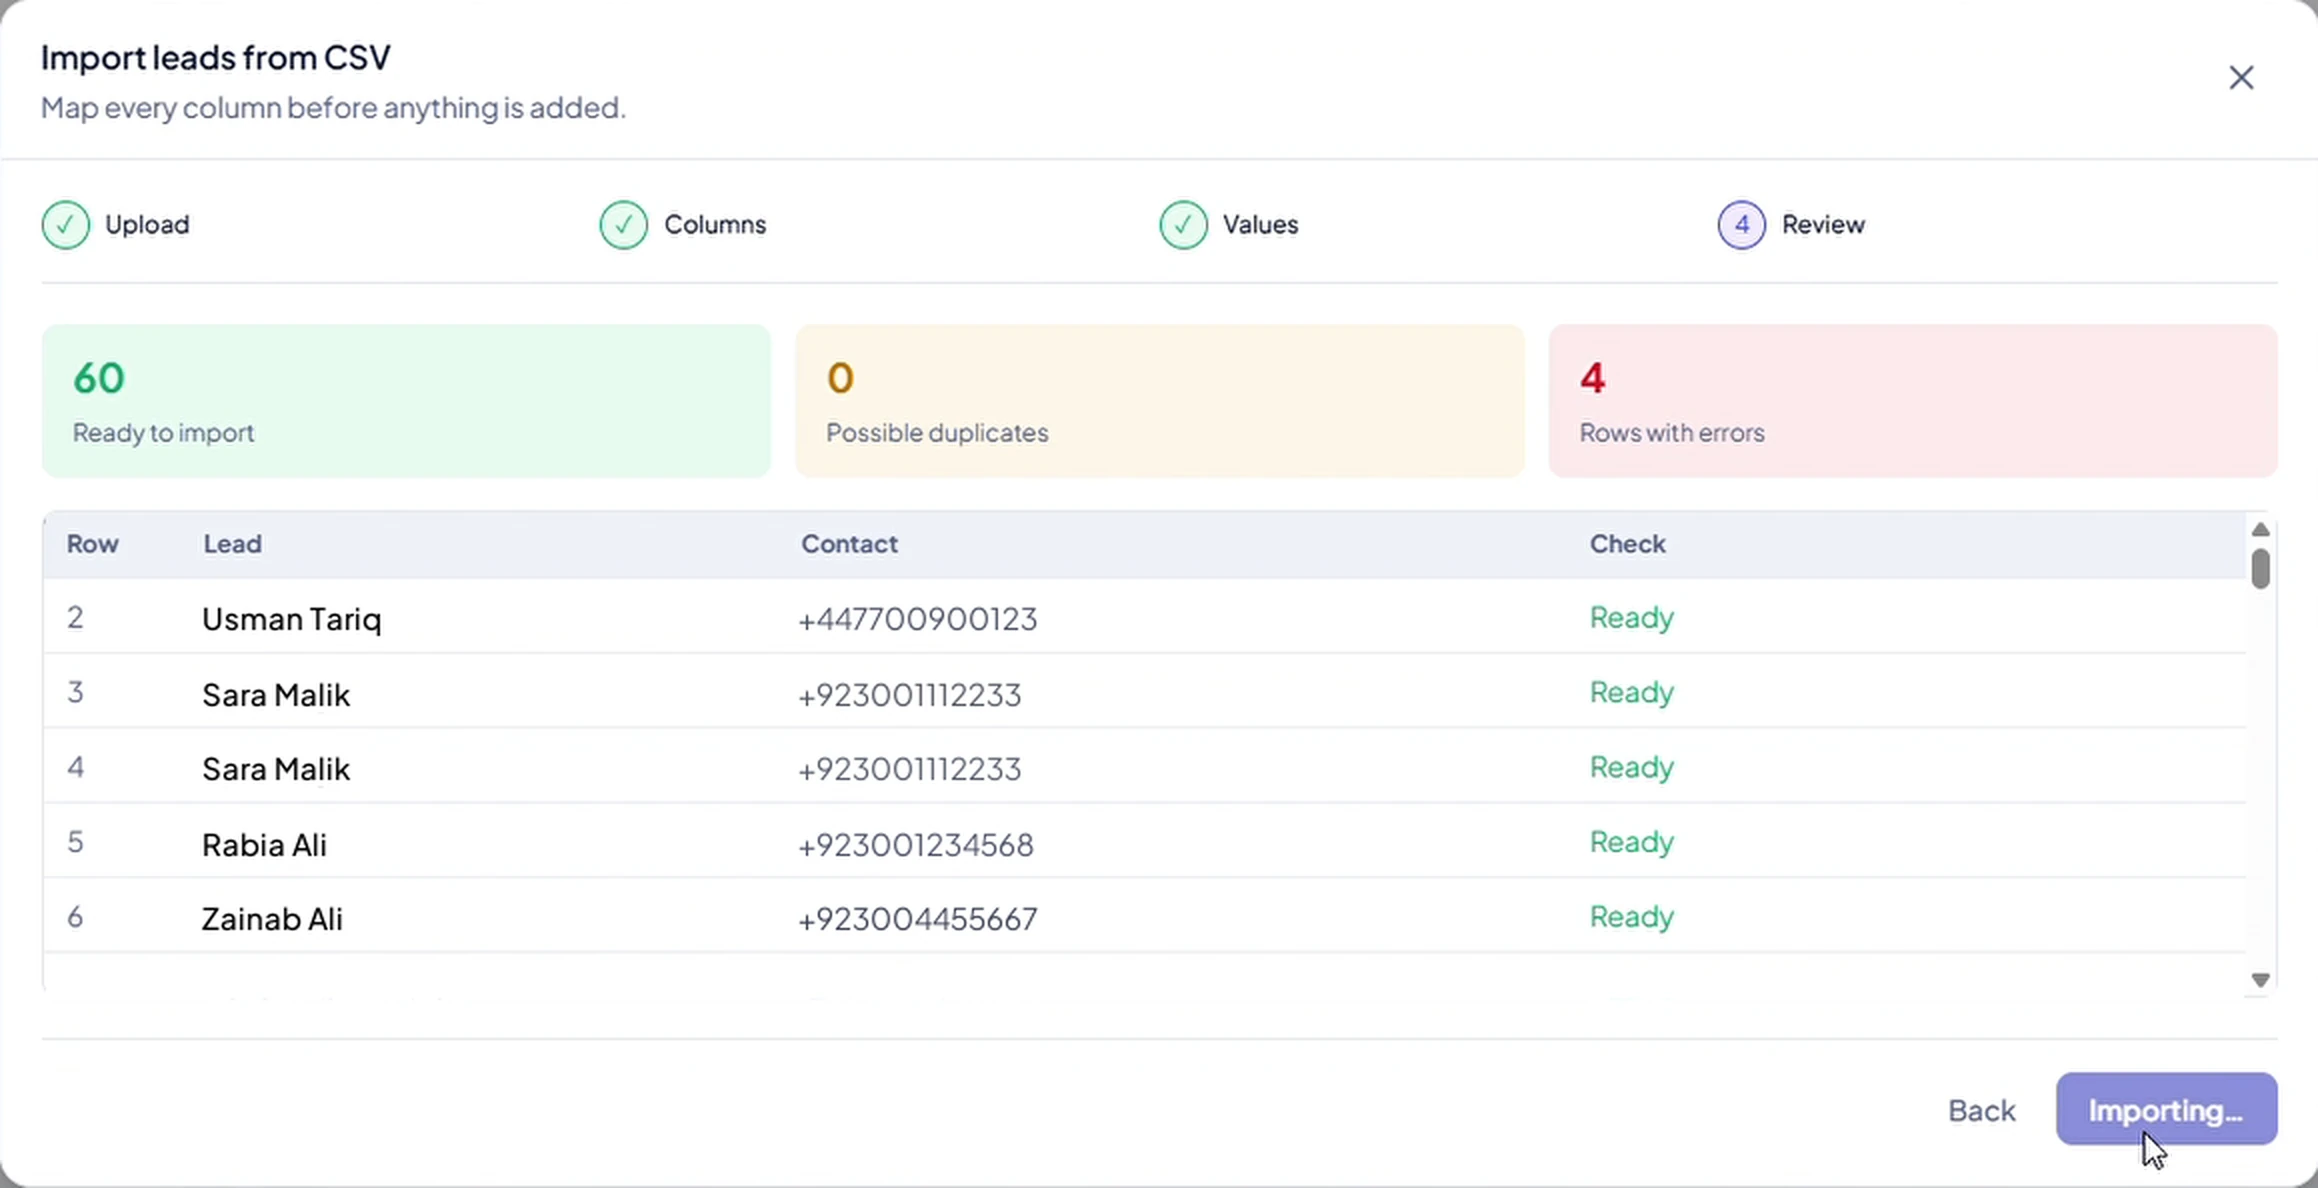
Task: Click Ready status for Rabia Ali
Action: [1632, 842]
